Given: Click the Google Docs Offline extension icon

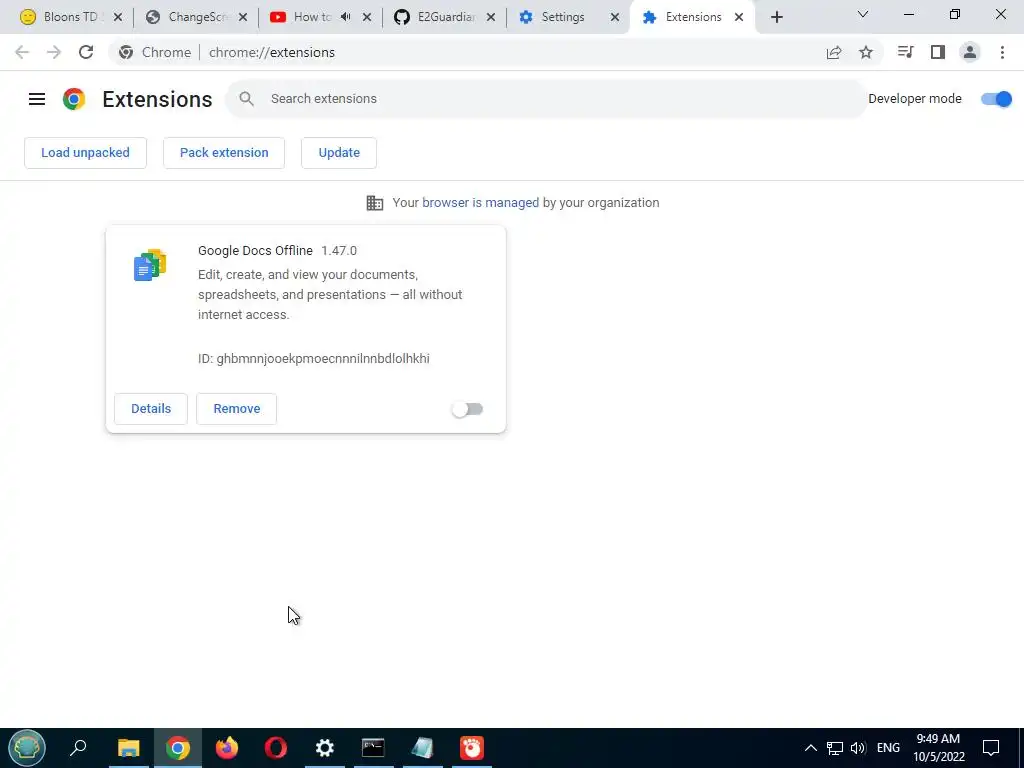Looking at the screenshot, I should pyautogui.click(x=150, y=264).
